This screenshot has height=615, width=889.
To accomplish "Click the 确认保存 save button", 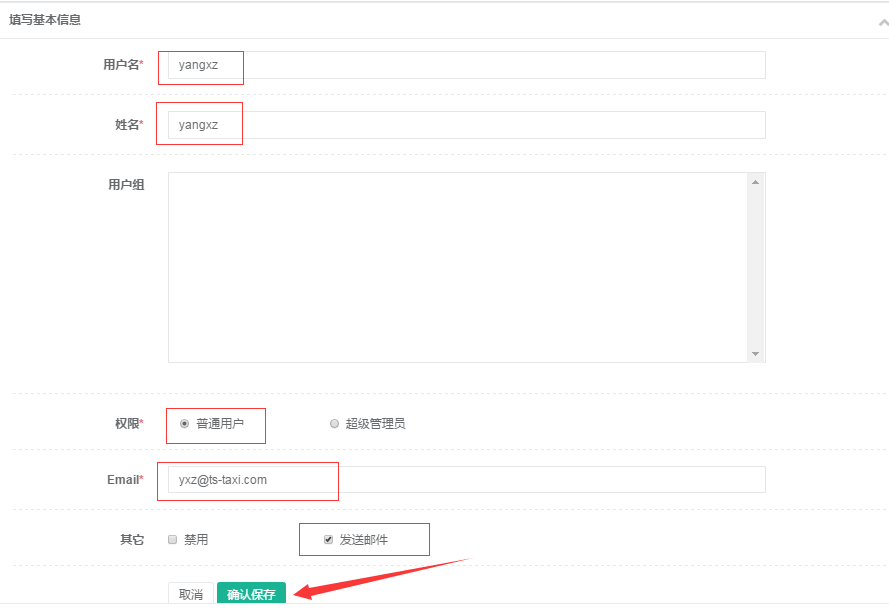I will pyautogui.click(x=251, y=593).
